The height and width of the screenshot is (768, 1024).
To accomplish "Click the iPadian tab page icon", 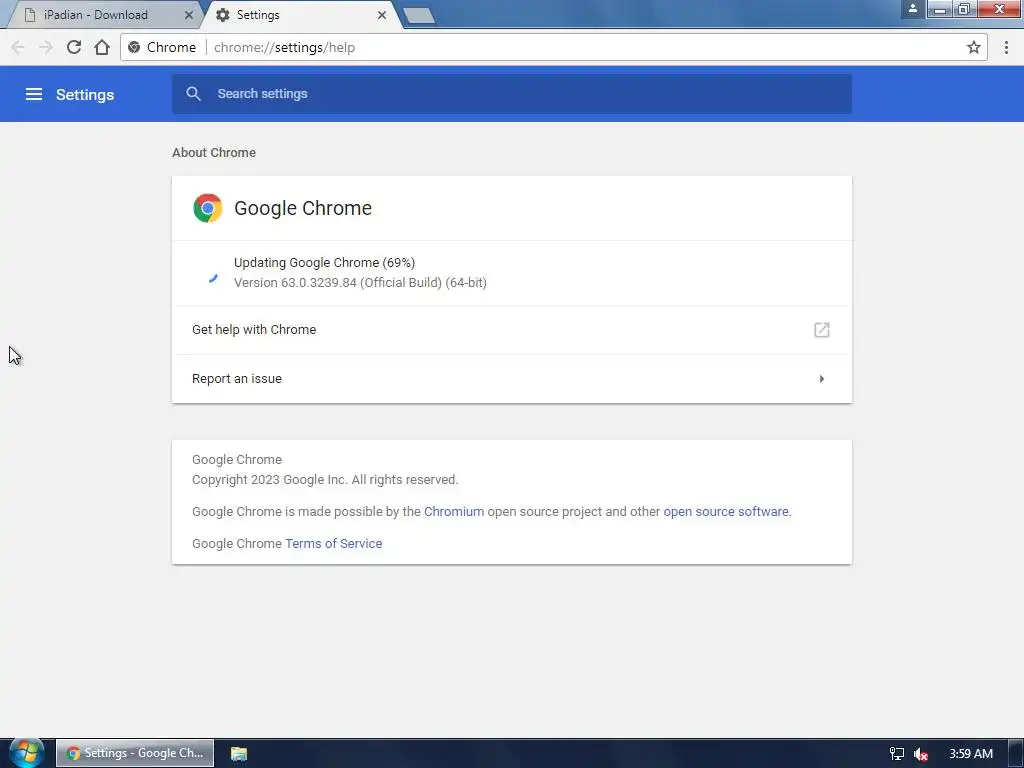I will point(29,14).
